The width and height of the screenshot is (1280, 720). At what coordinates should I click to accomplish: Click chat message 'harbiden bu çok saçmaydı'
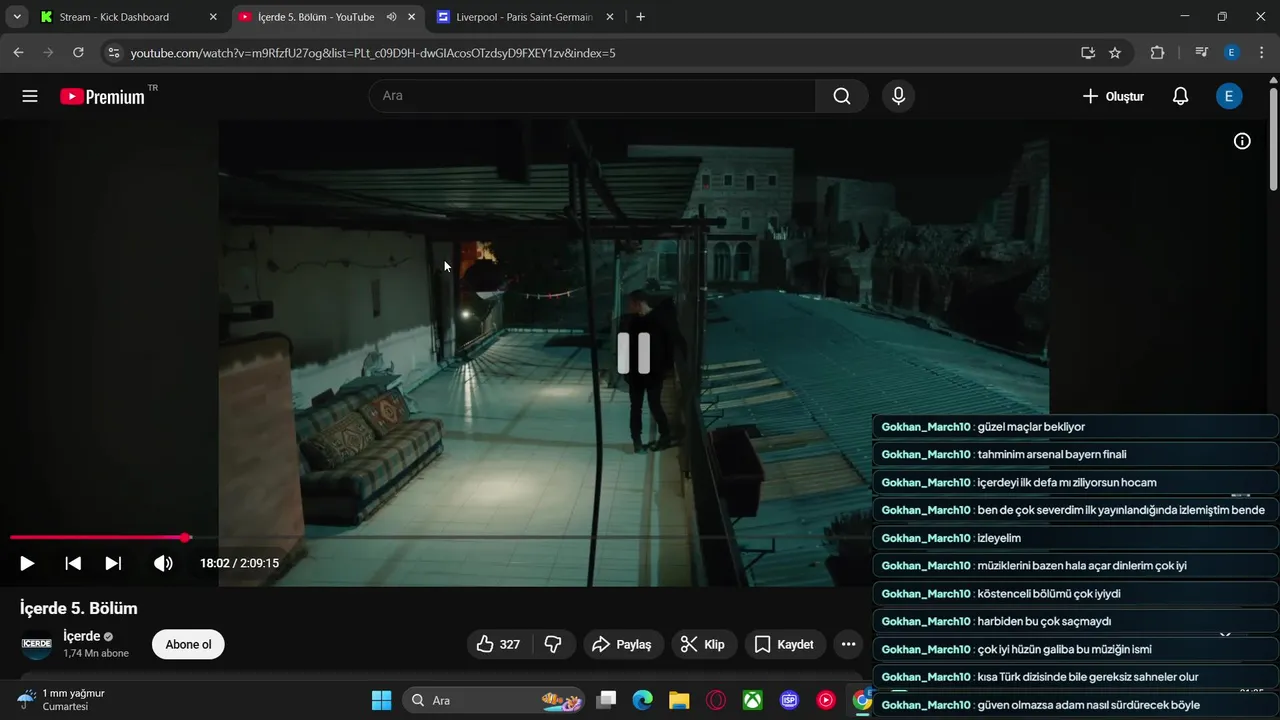pyautogui.click(x=1044, y=621)
